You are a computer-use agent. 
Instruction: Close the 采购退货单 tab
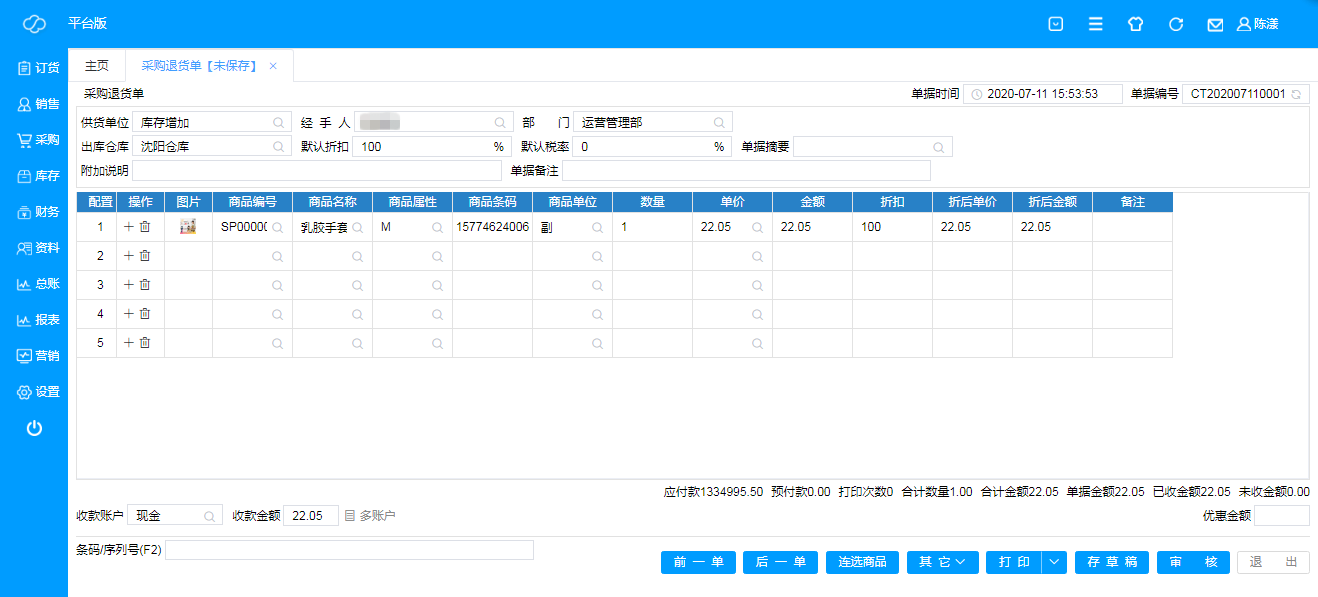click(273, 66)
